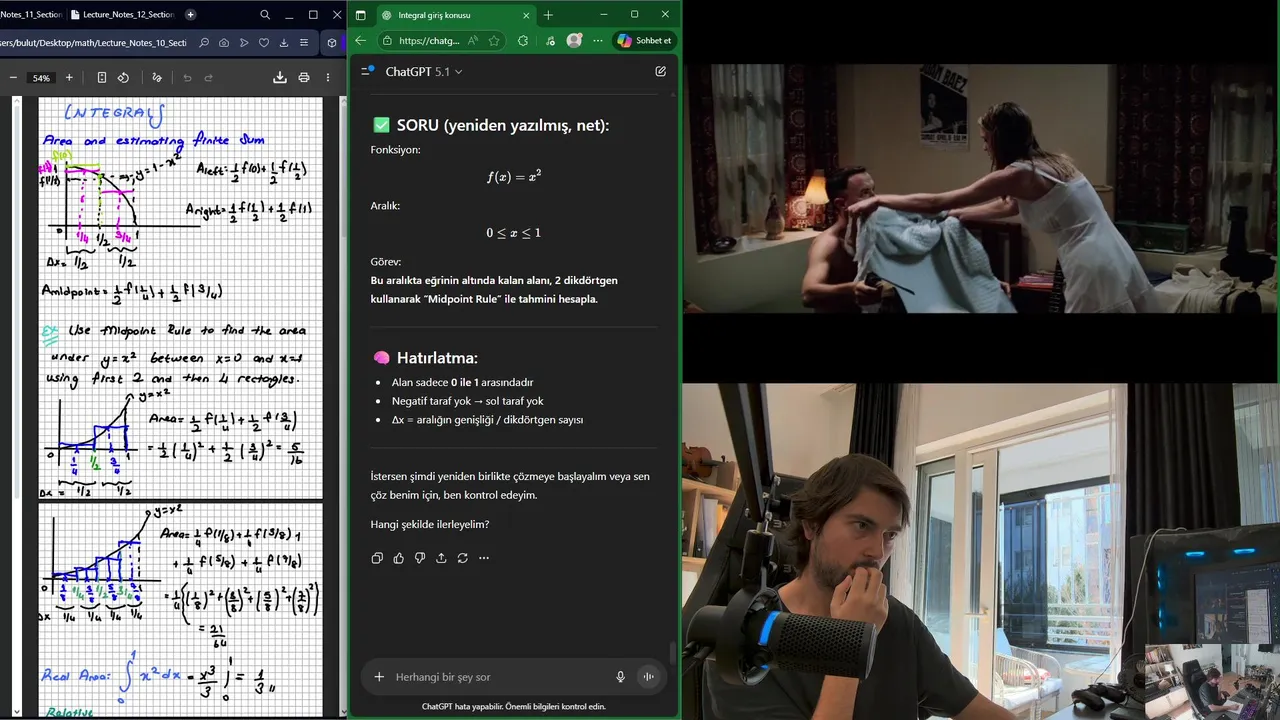Viewport: 1280px width, 720px height.
Task: Activate the PDF draw annotation tool
Action: [157, 77]
